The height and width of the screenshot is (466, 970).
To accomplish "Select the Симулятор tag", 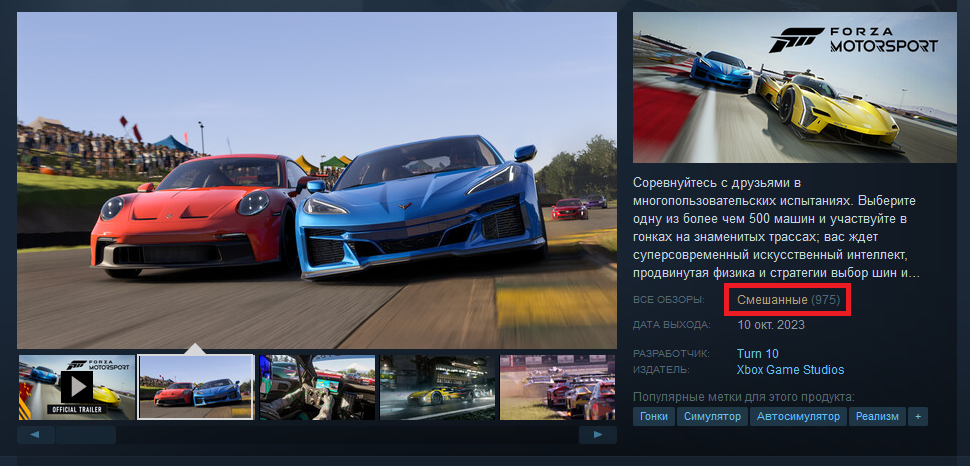I will (712, 416).
